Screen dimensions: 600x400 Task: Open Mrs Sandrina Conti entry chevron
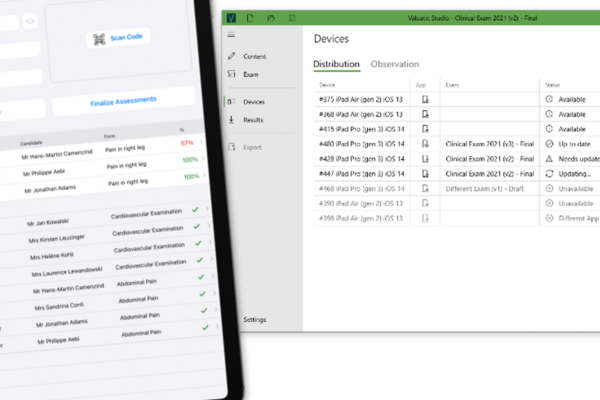point(215,293)
